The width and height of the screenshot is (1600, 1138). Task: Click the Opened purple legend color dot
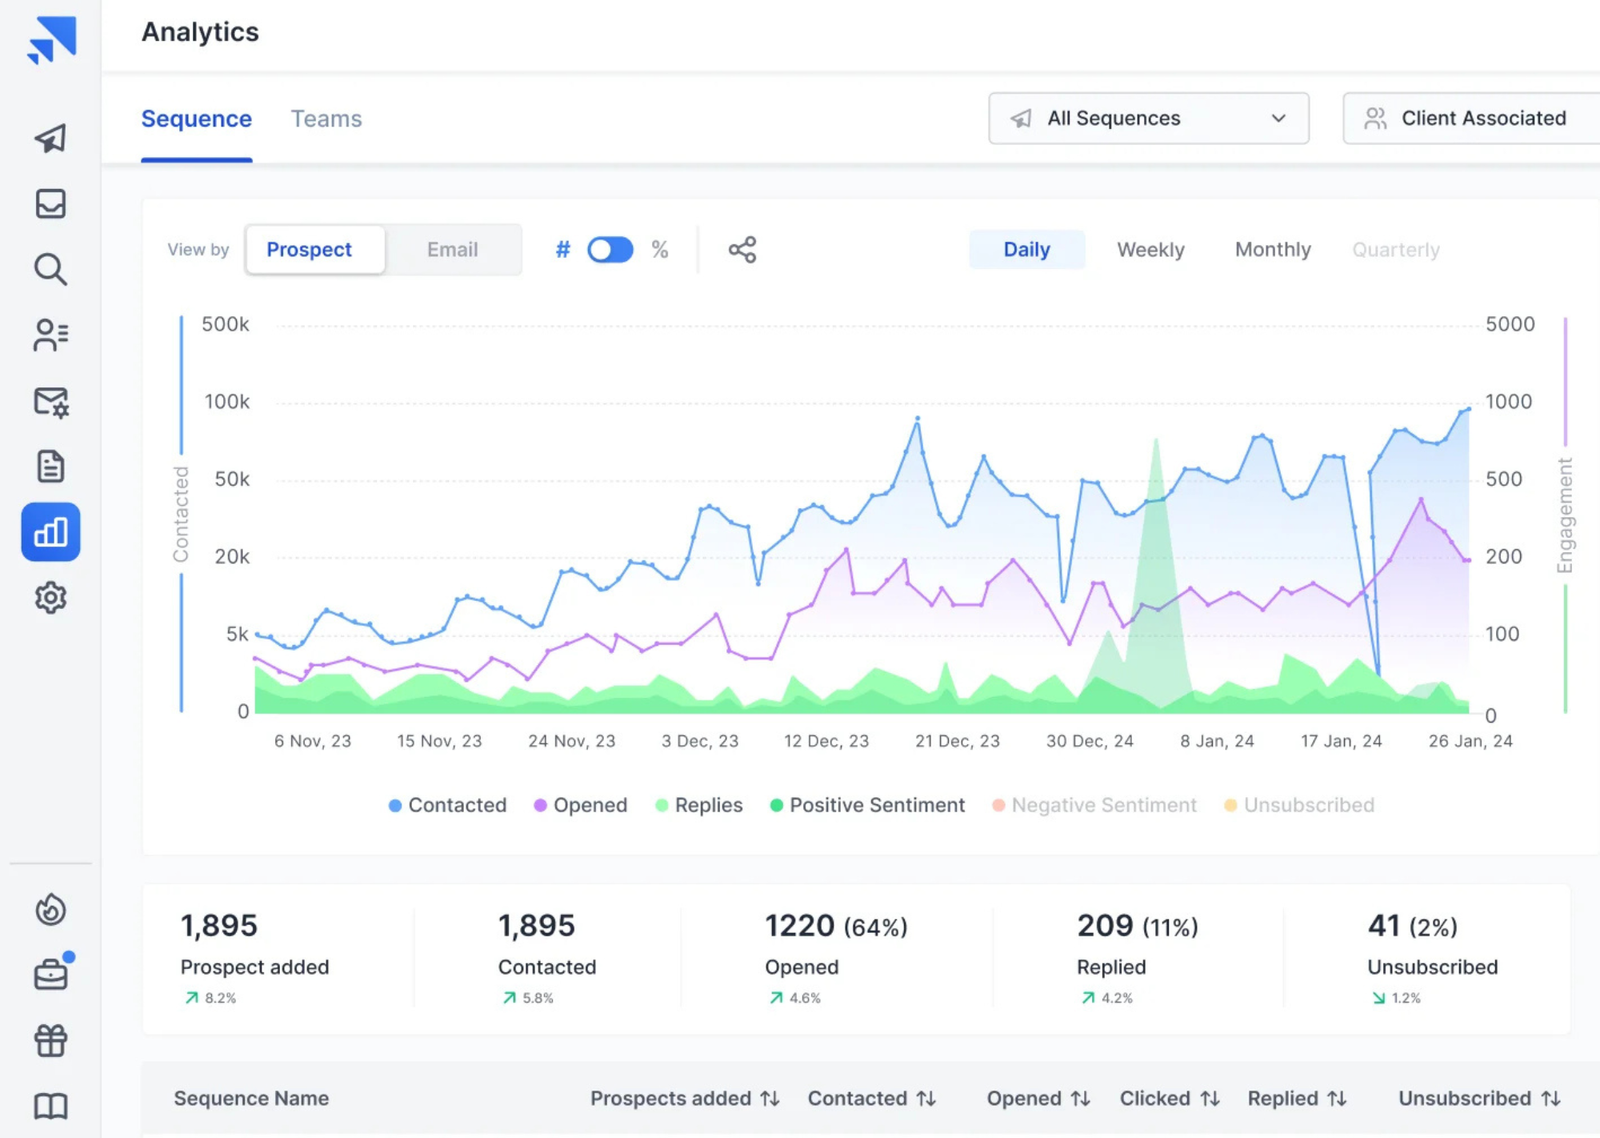[x=540, y=805]
